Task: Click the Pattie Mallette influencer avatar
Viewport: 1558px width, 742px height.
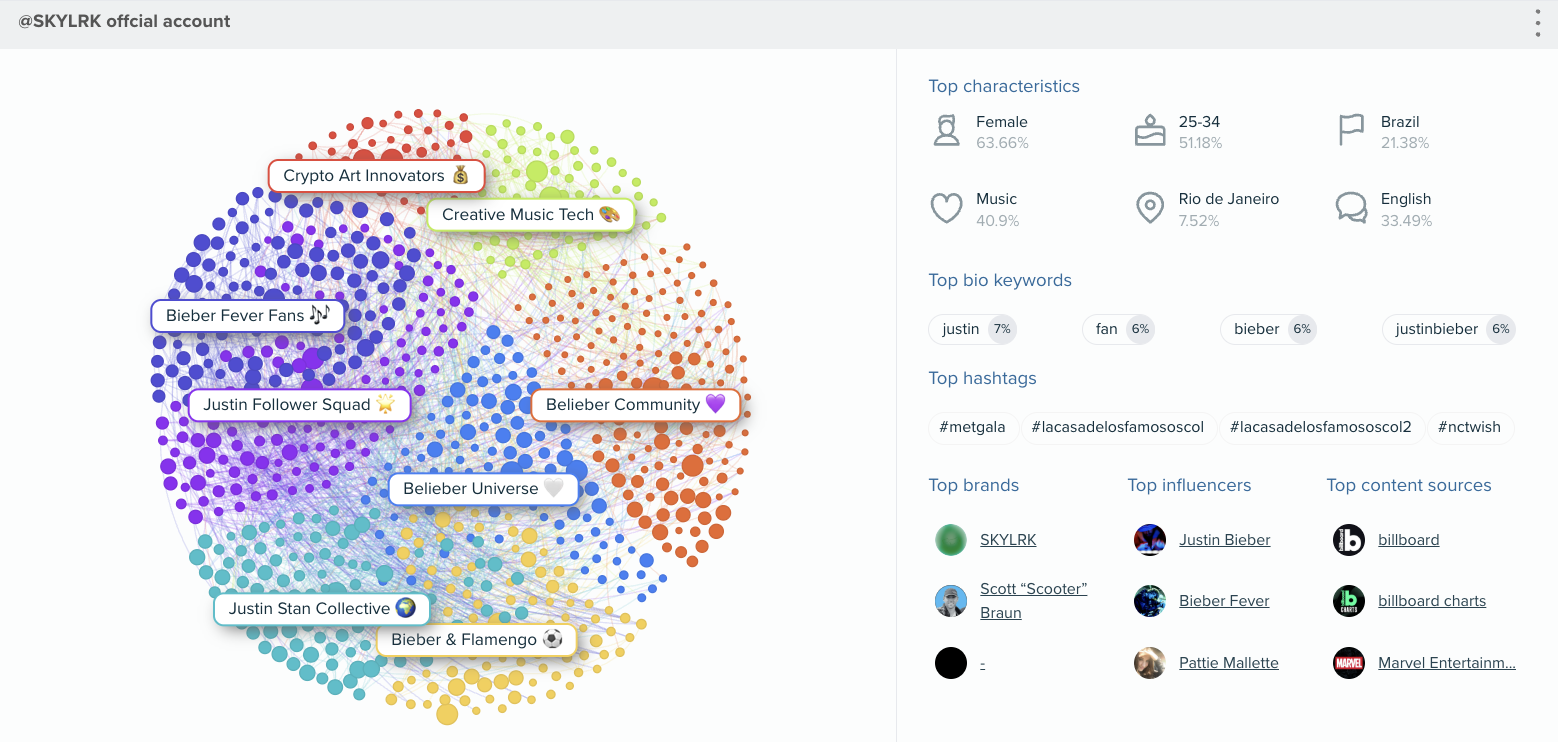Action: [1150, 663]
